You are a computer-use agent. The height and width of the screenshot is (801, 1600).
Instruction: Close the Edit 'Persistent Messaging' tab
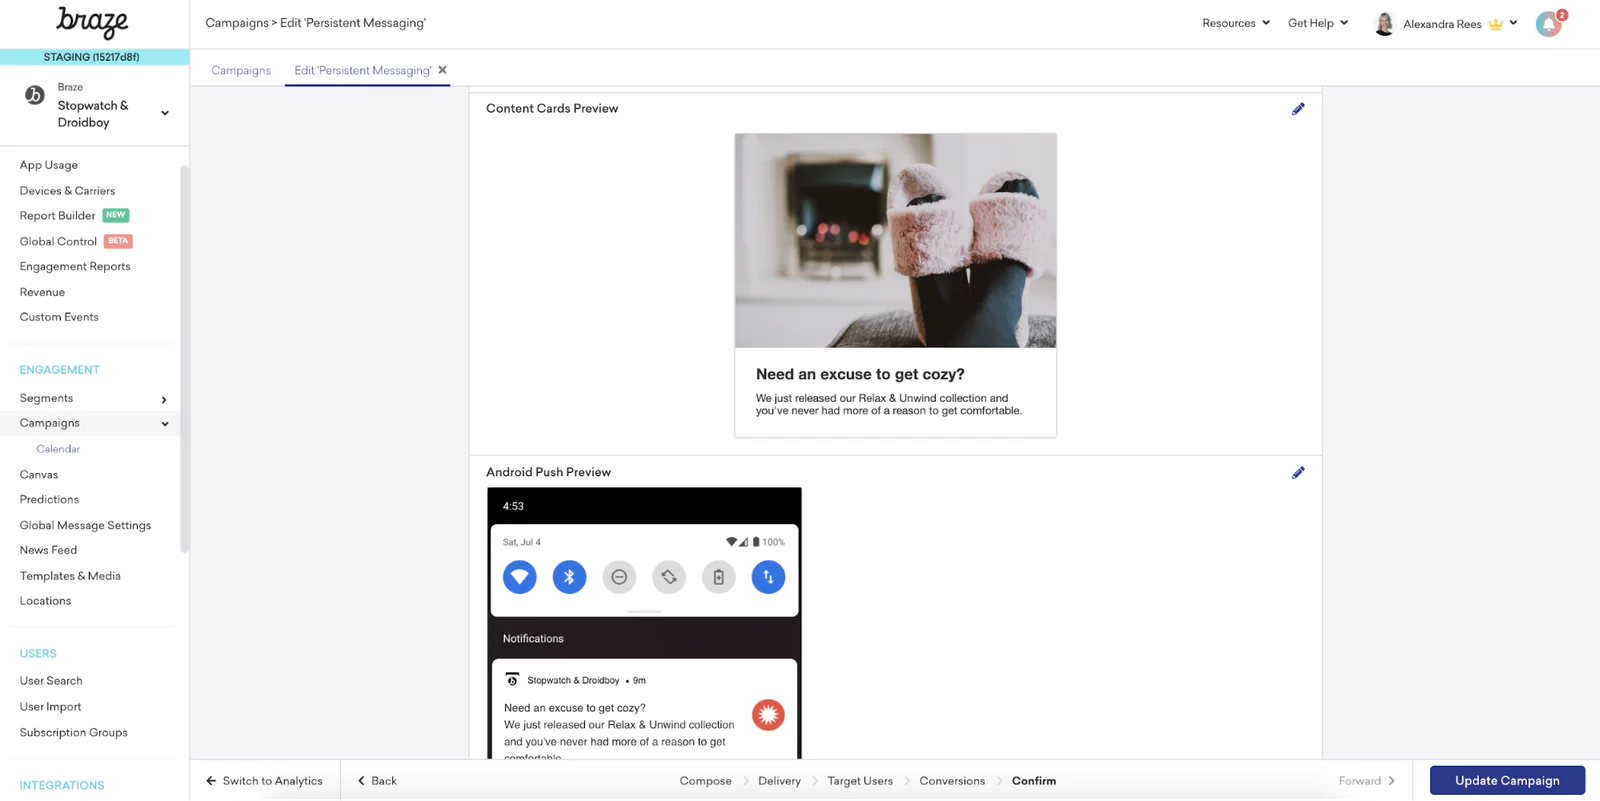442,70
